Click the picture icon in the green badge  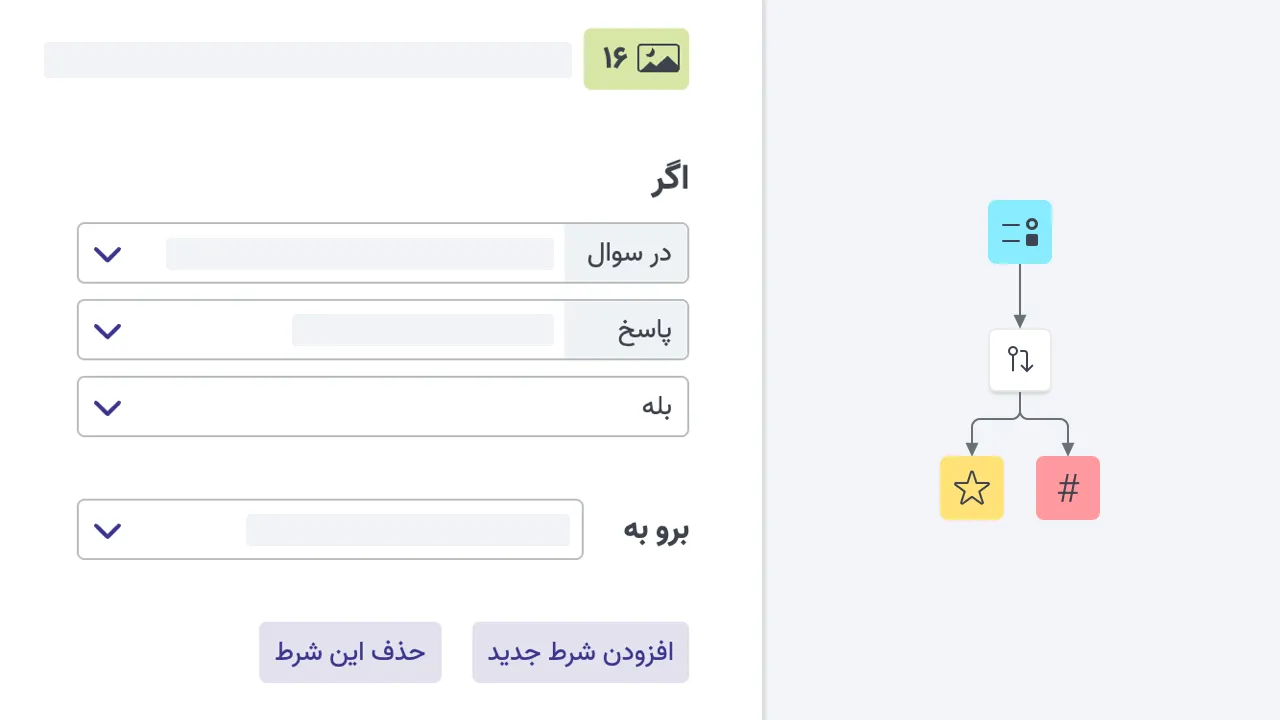pos(657,59)
